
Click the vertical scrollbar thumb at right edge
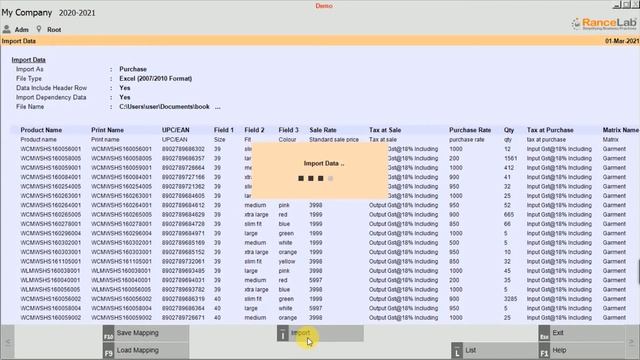(638, 271)
